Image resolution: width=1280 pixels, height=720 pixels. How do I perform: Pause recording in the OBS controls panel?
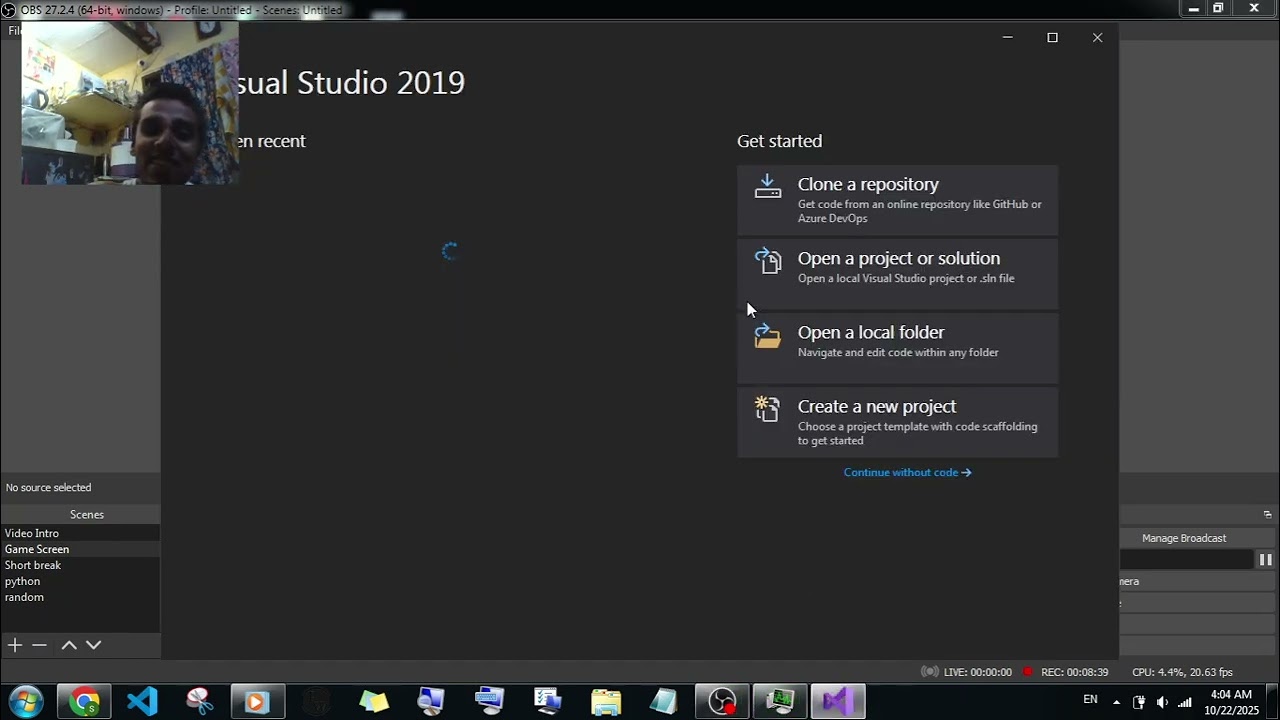pyautogui.click(x=1265, y=560)
